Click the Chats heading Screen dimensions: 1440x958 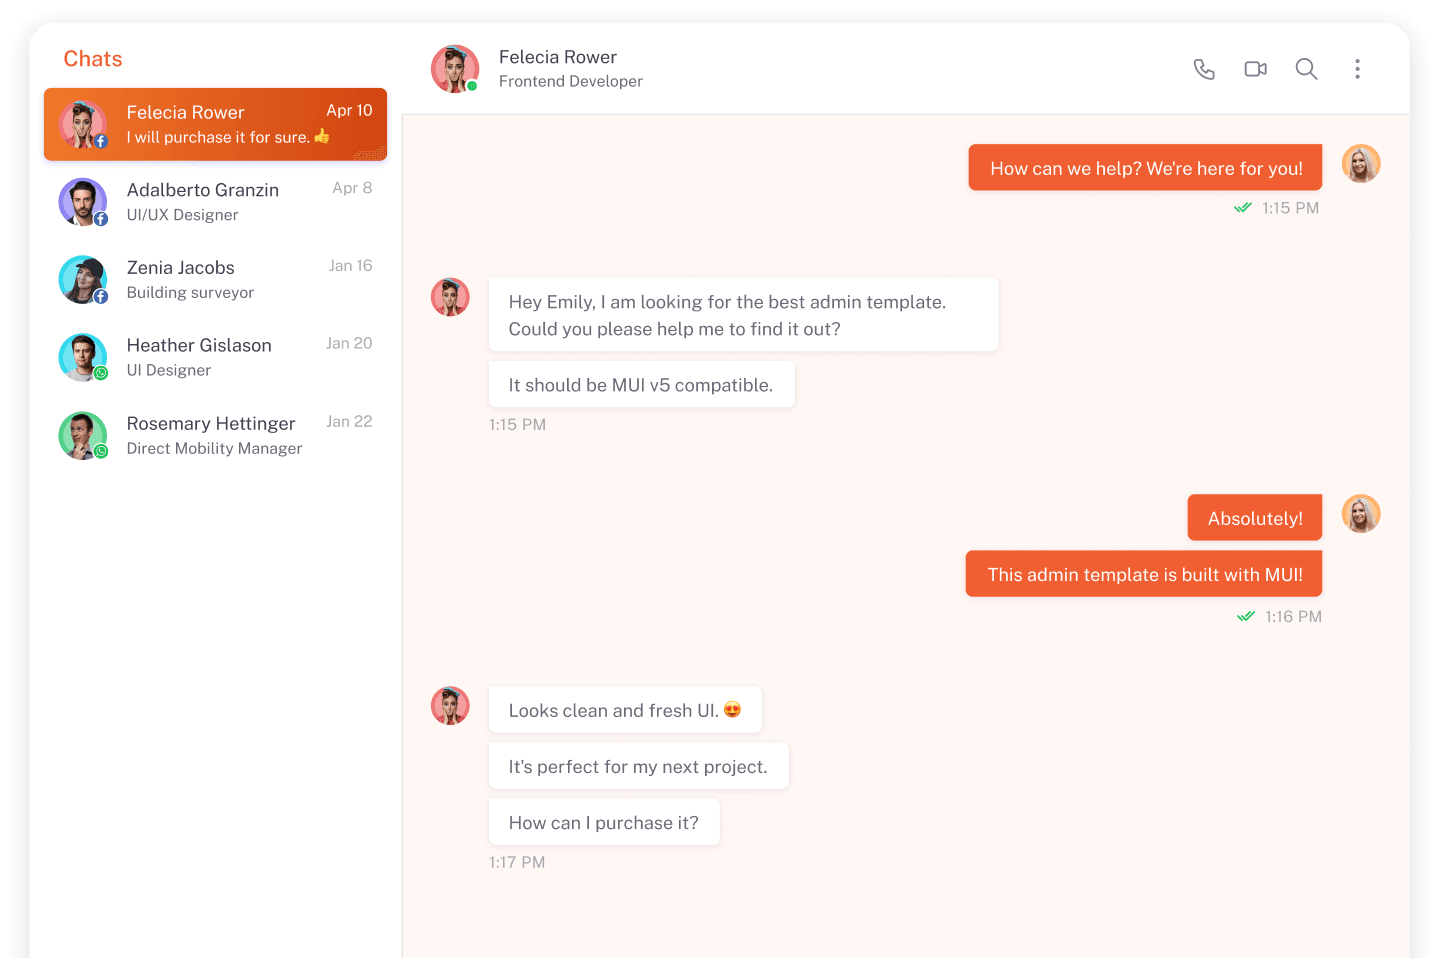93,59
